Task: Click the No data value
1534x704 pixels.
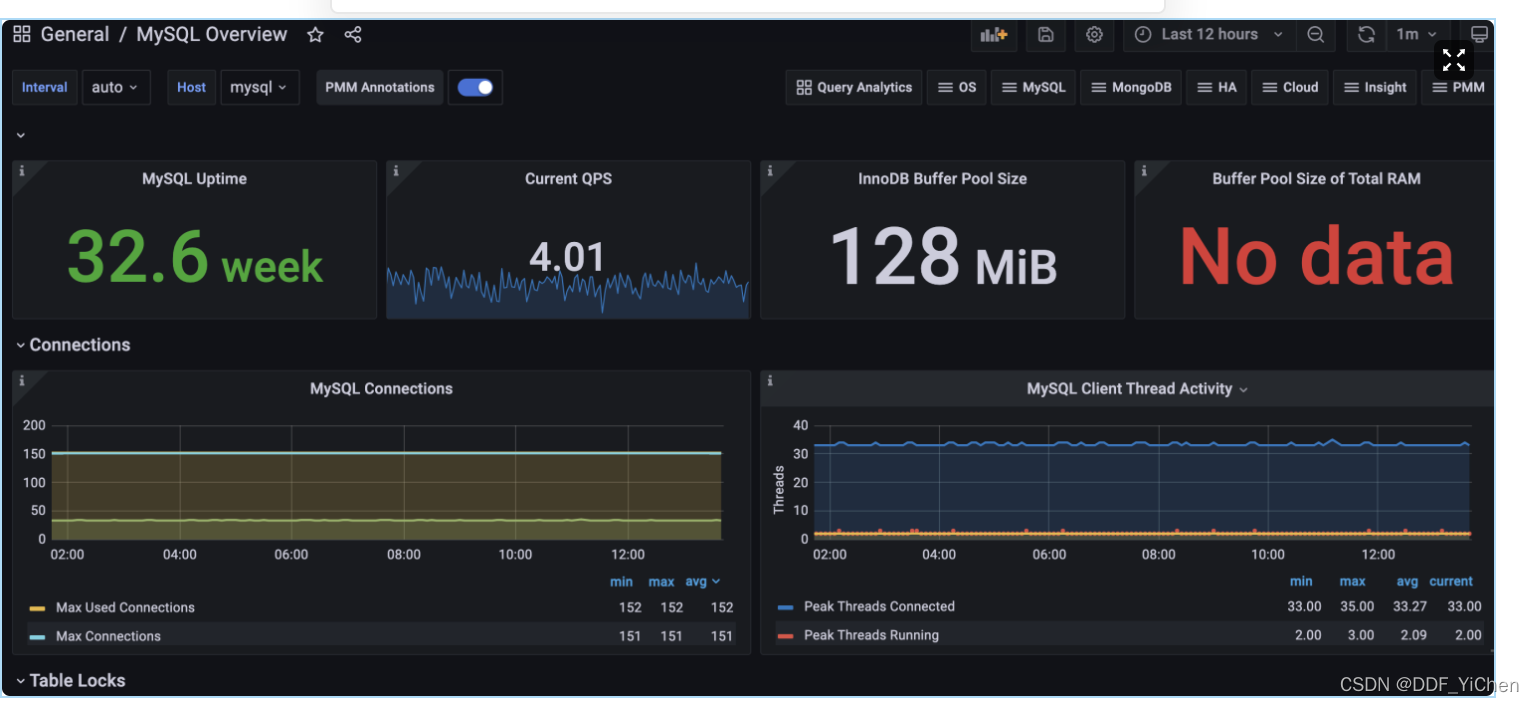Action: click(x=1316, y=257)
